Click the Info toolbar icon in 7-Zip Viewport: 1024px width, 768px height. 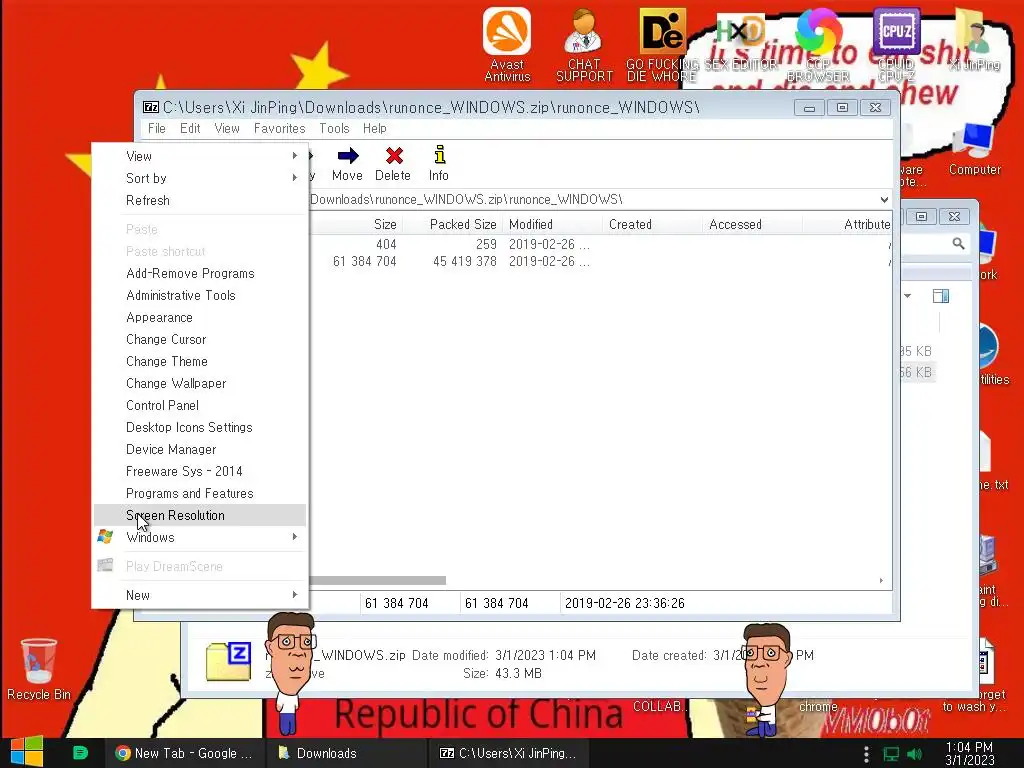pos(439,163)
